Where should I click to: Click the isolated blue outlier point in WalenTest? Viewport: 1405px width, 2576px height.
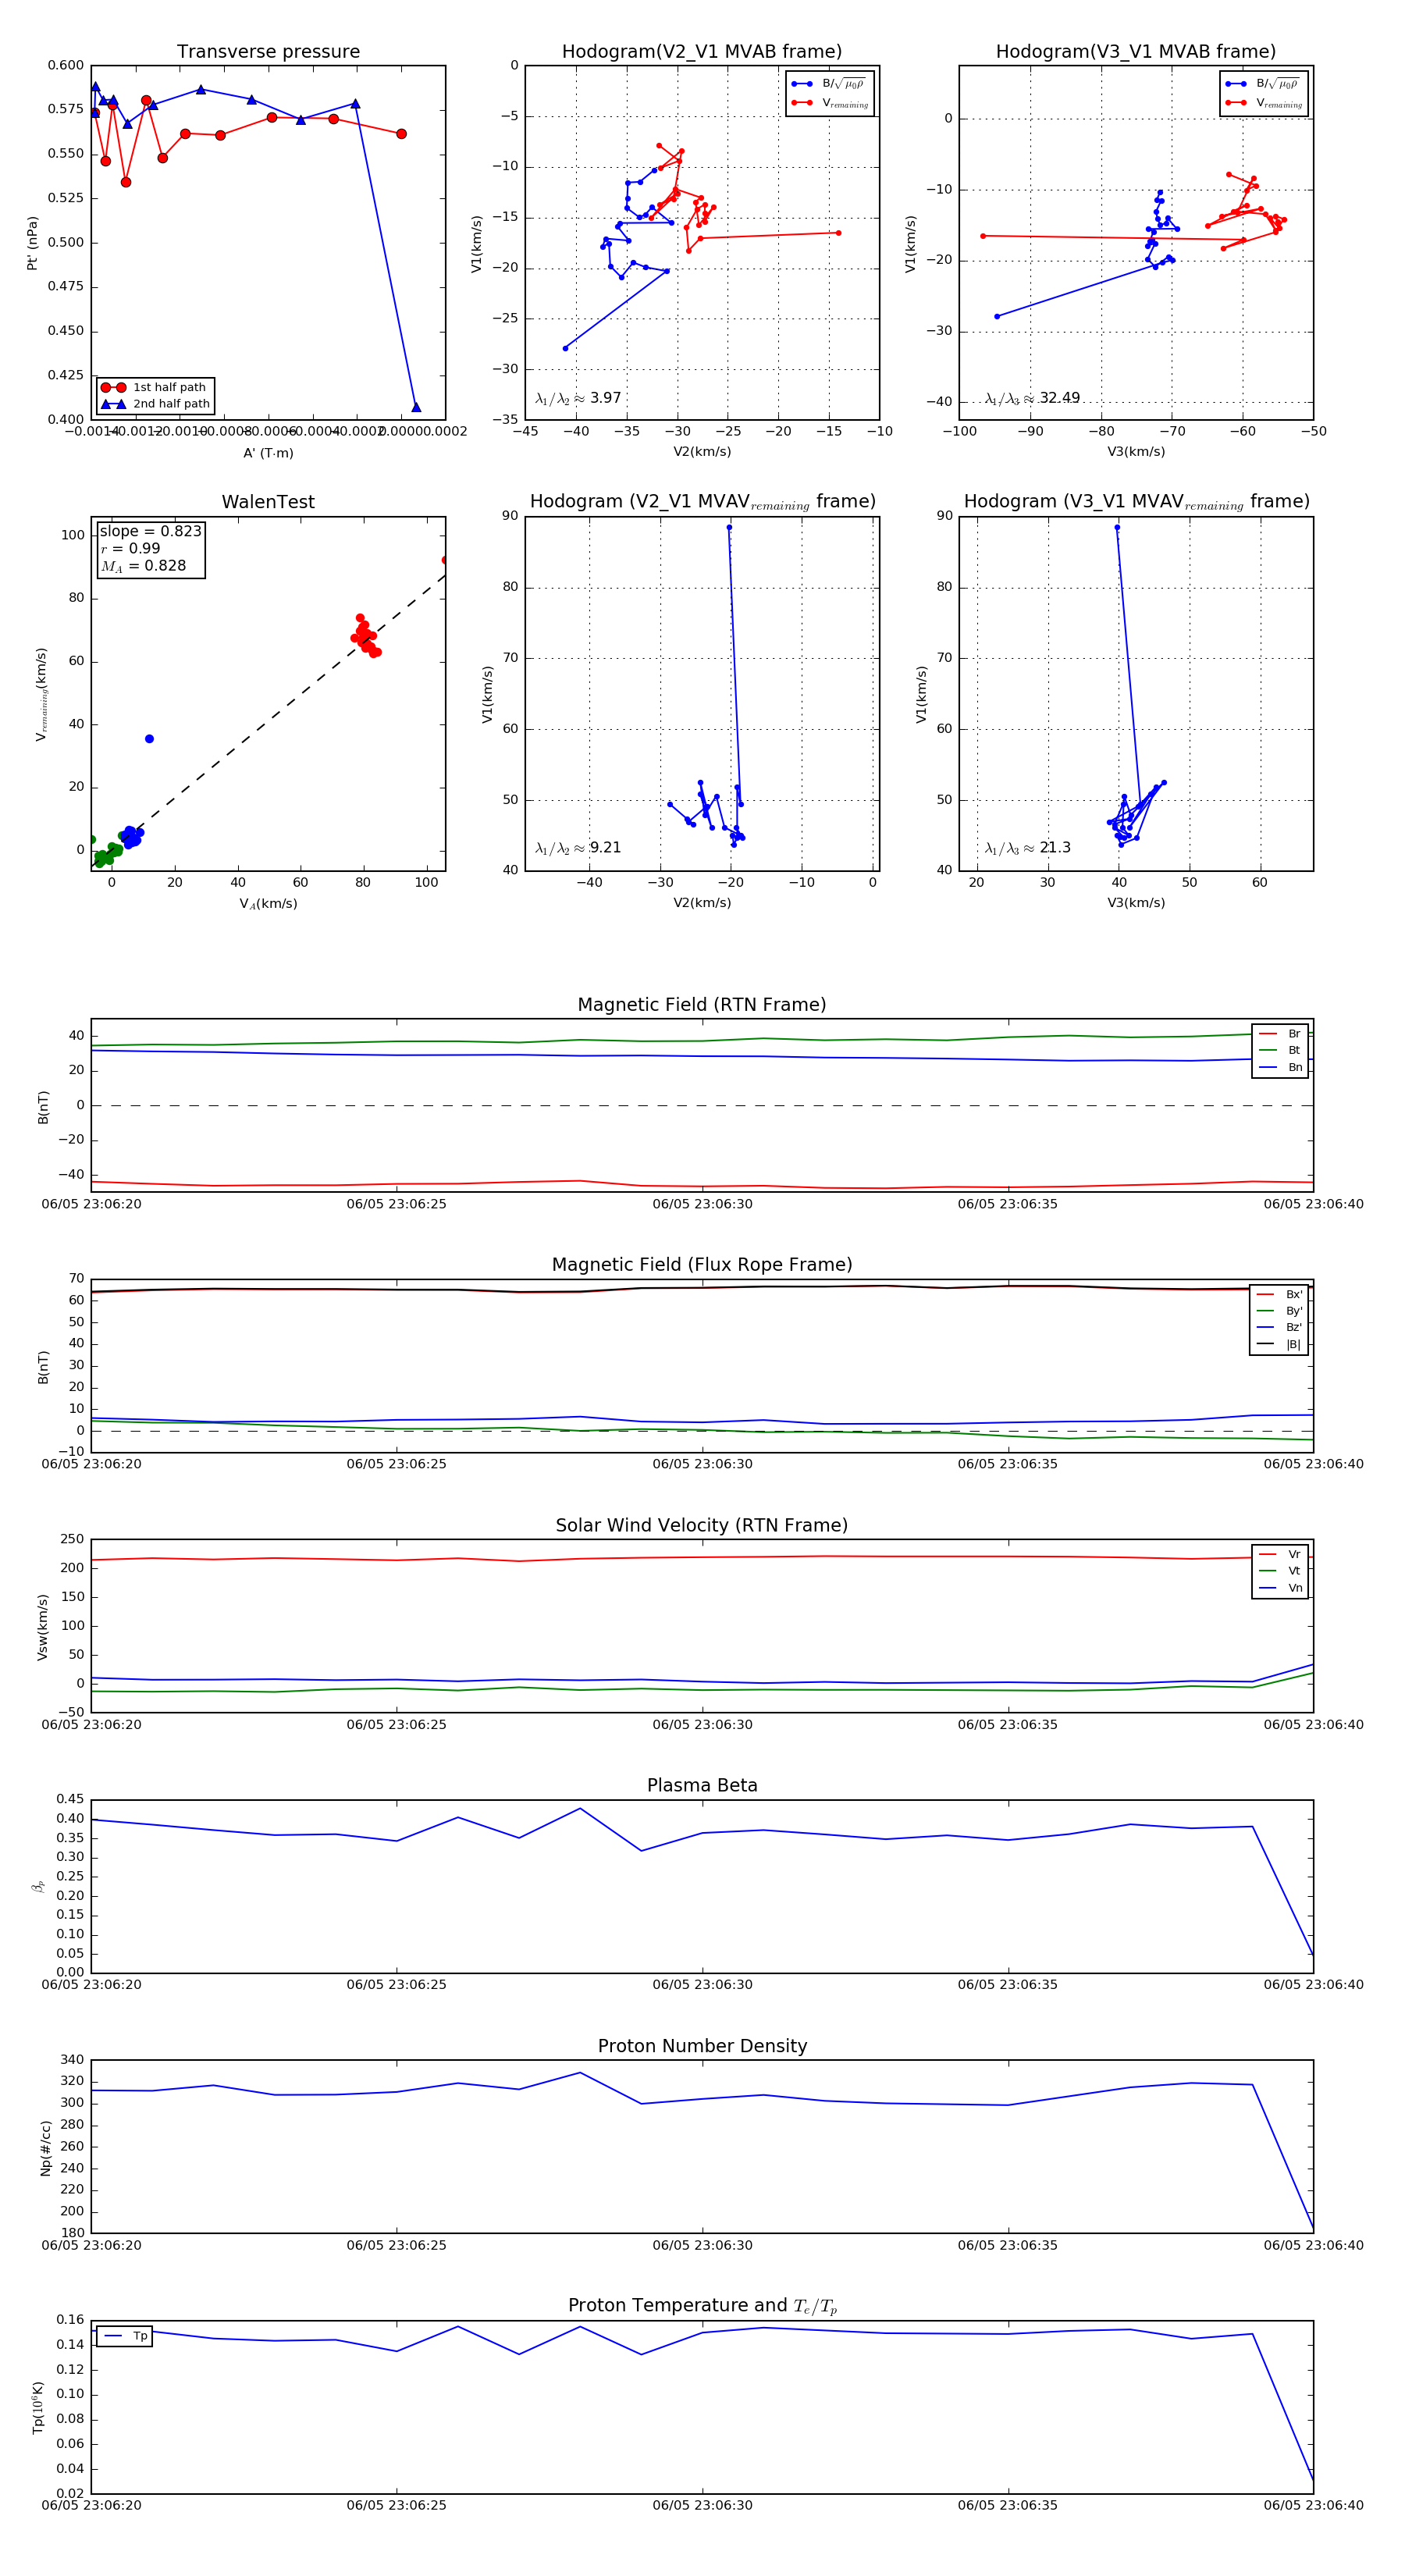pyautogui.click(x=149, y=739)
